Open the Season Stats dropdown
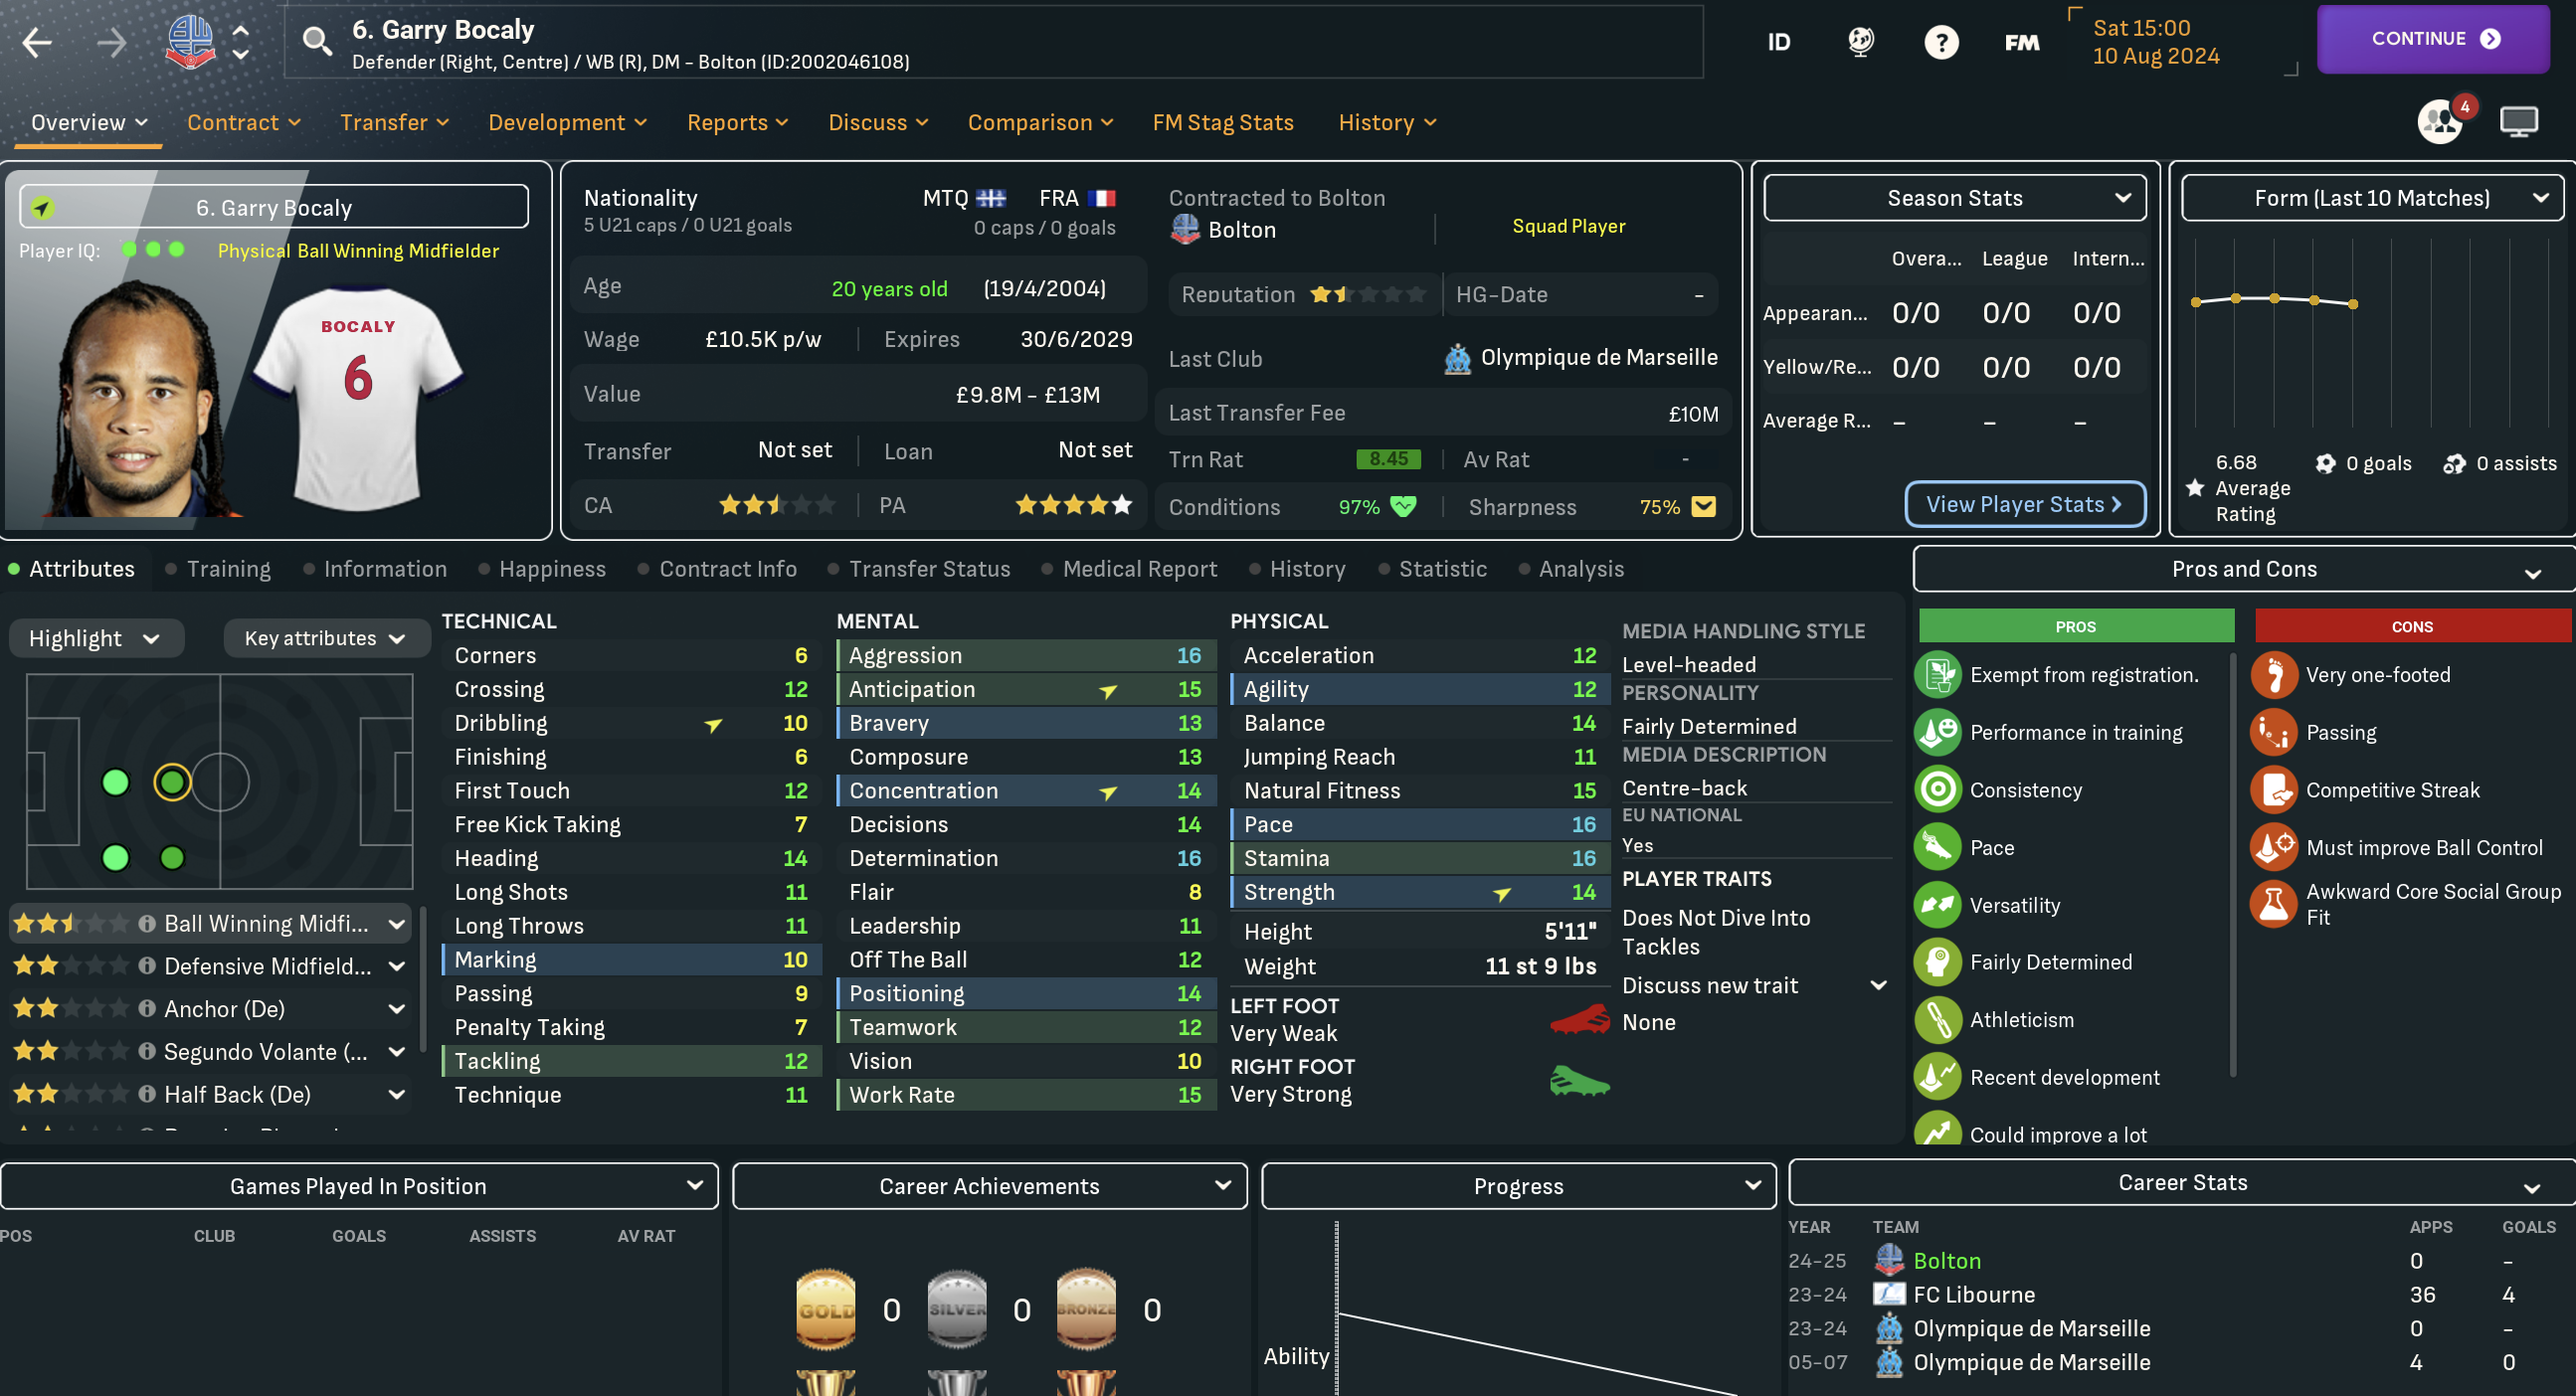 coord(1954,198)
